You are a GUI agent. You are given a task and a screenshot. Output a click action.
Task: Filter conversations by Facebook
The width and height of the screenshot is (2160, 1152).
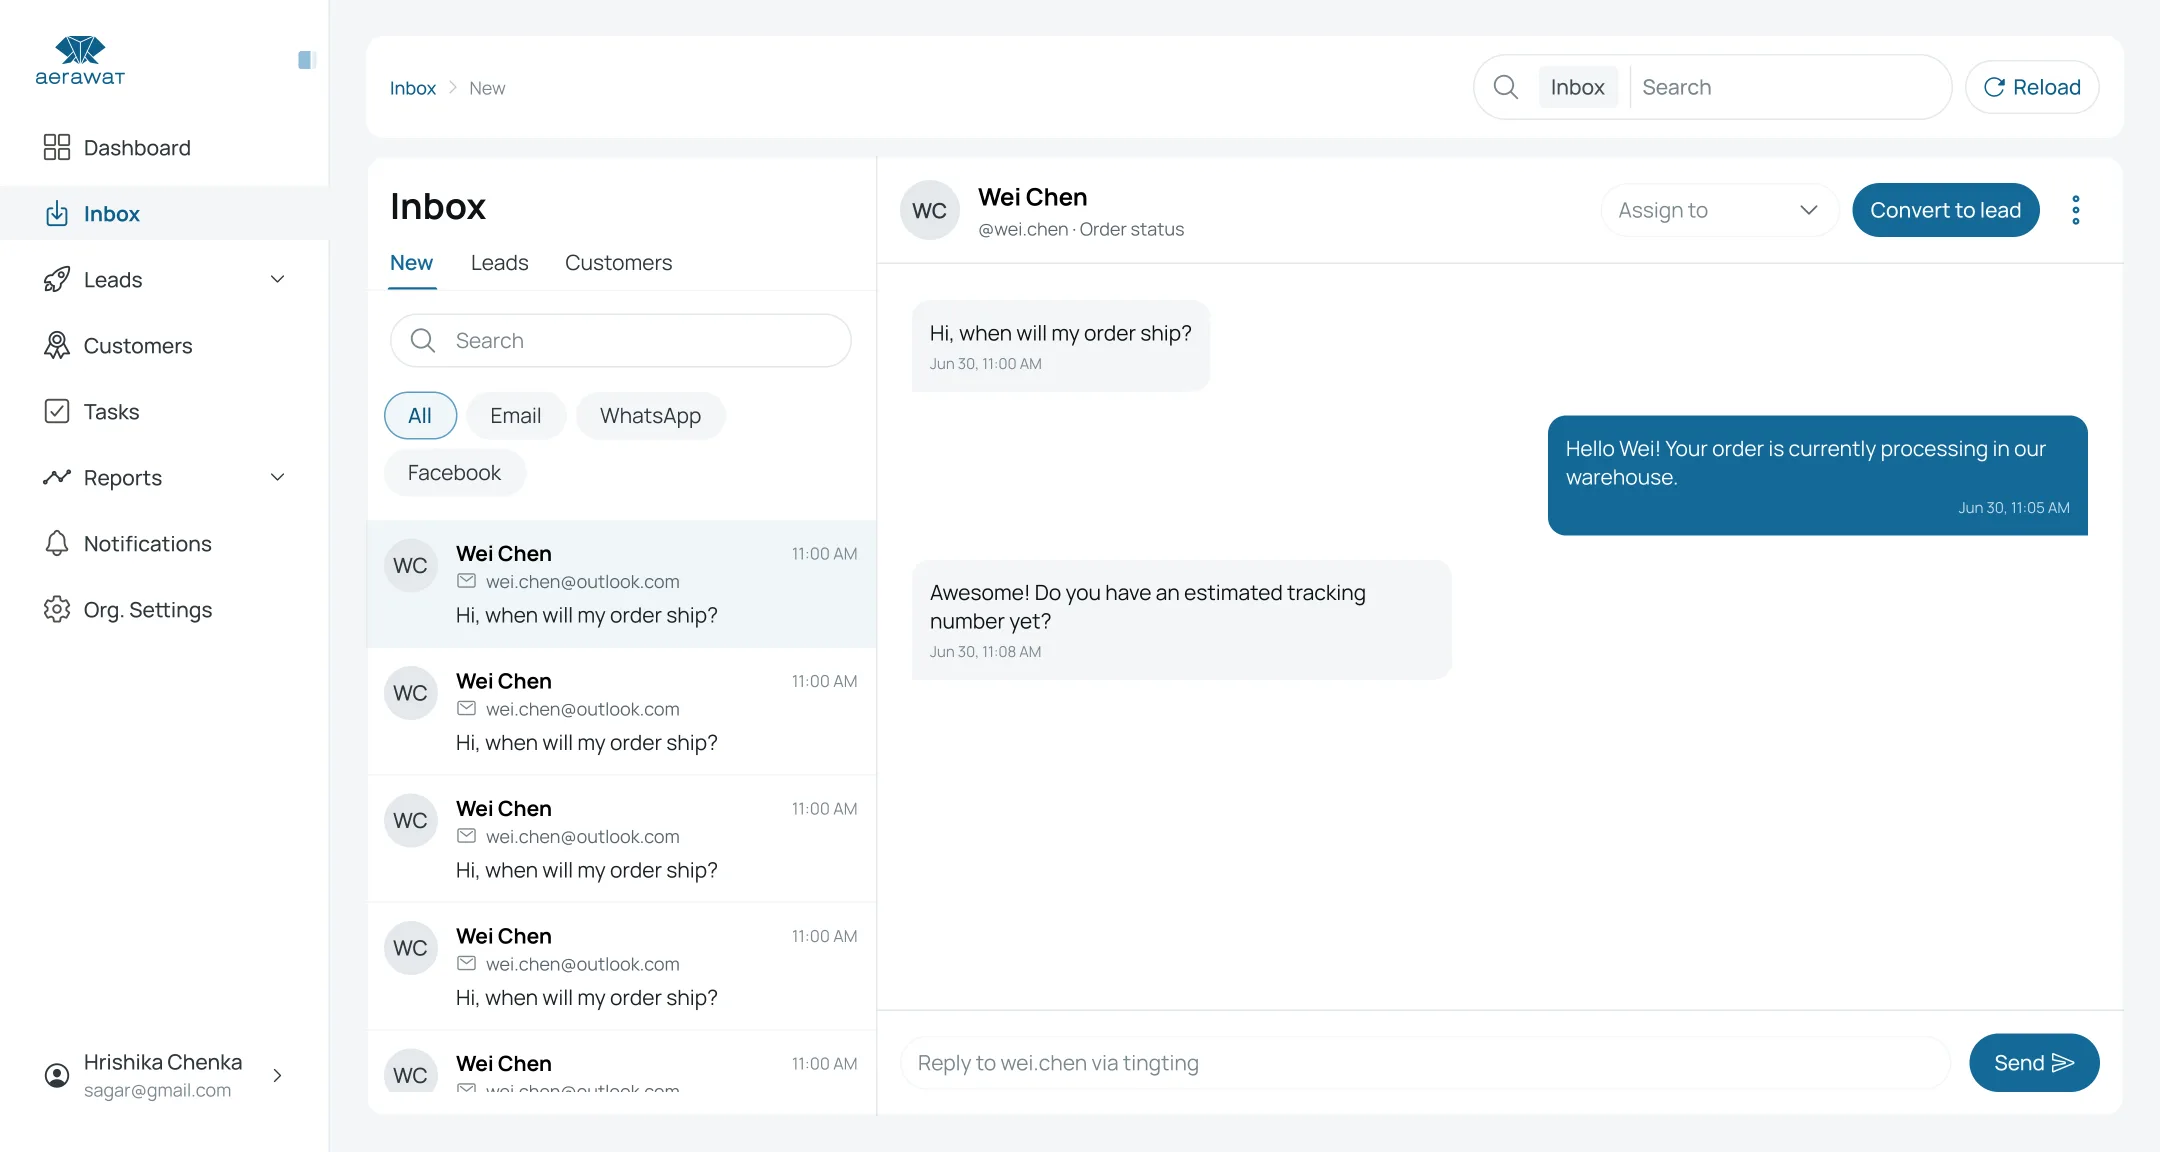tap(454, 472)
